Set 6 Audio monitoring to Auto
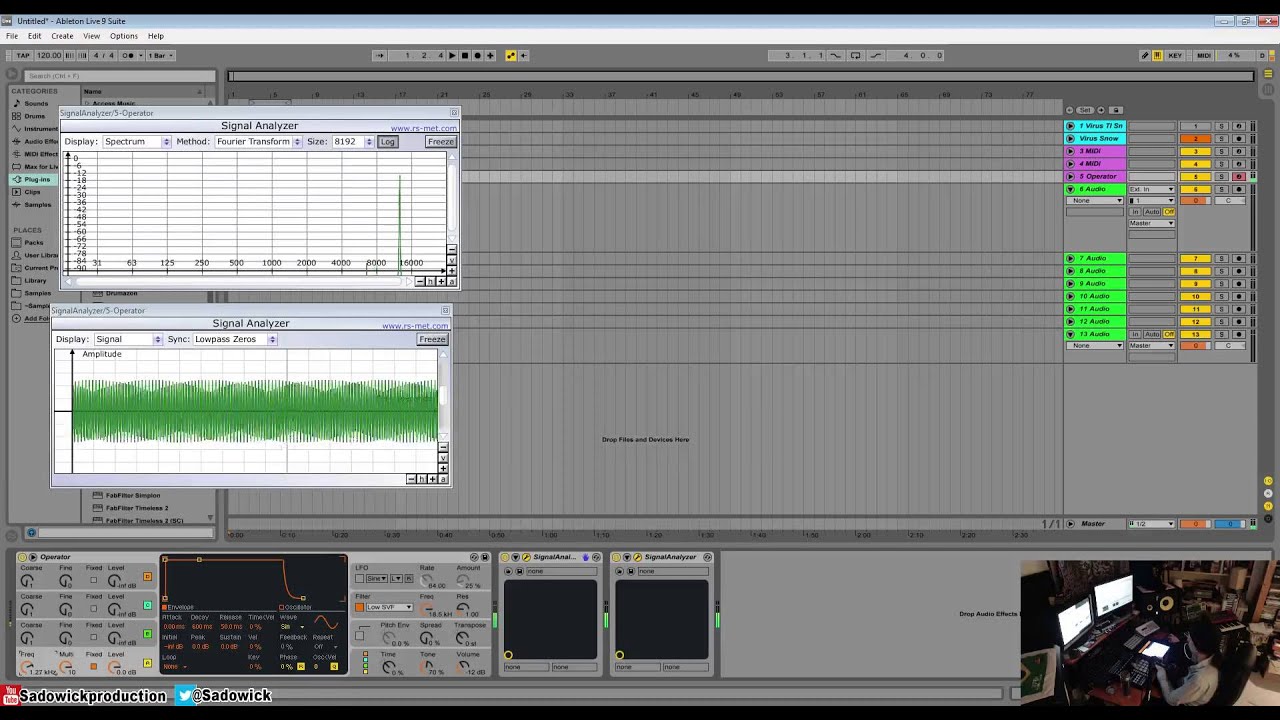Viewport: 1280px width, 720px height. coord(1153,212)
